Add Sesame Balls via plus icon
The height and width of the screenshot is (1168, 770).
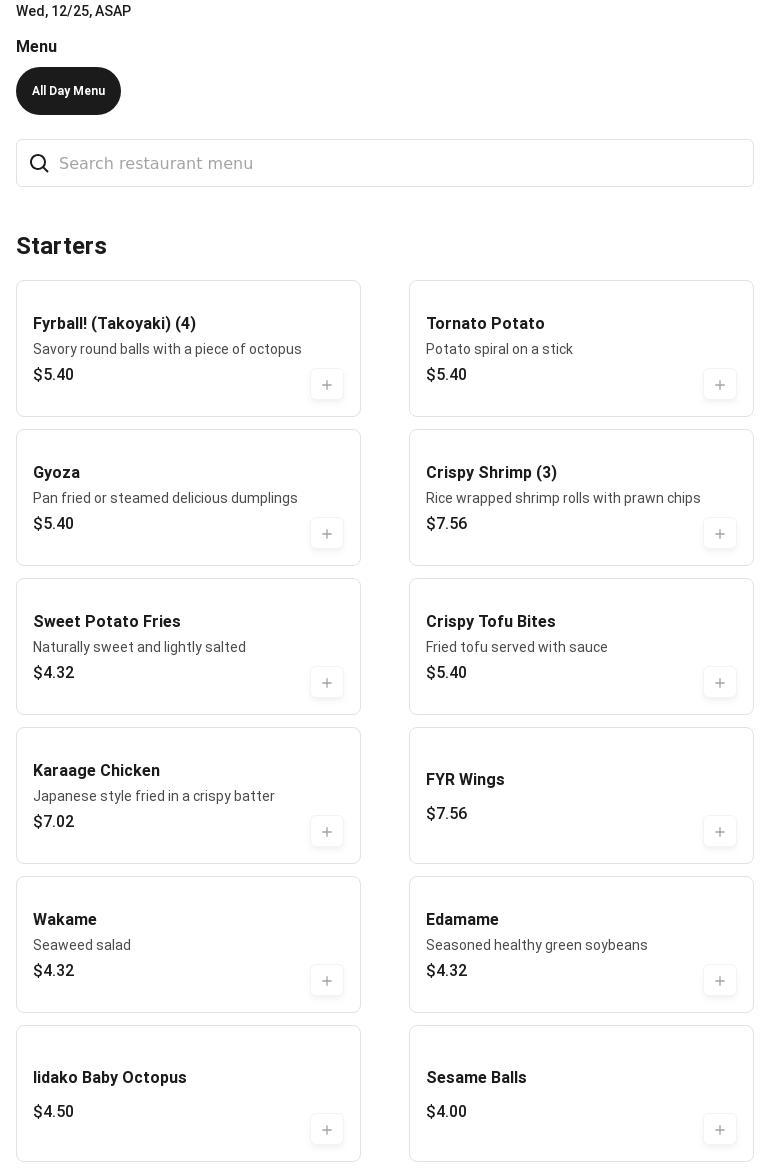coord(719,1130)
